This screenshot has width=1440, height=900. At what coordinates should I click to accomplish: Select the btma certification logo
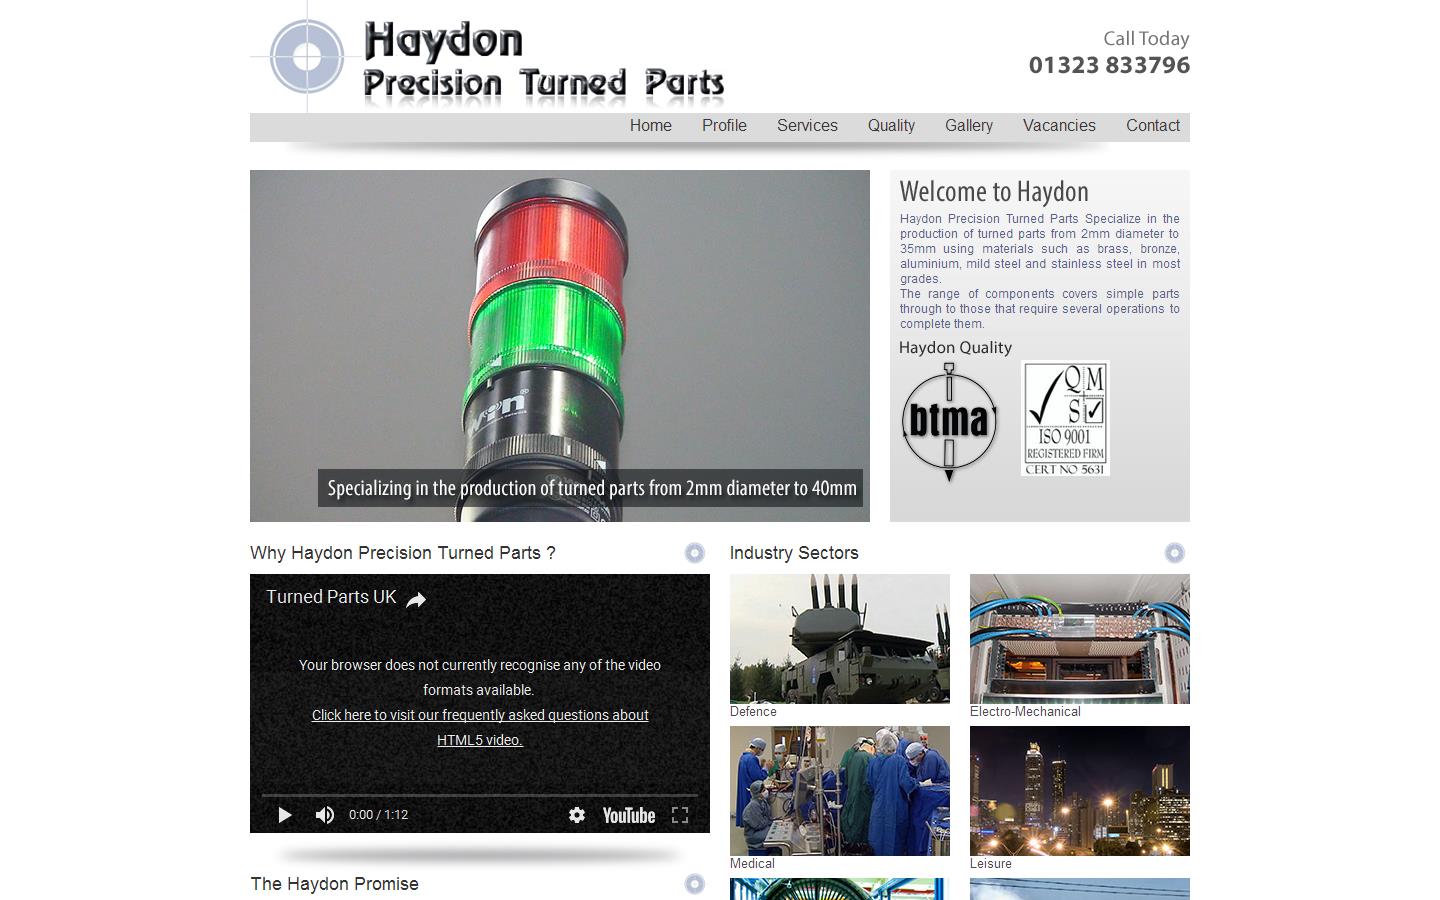pos(949,420)
